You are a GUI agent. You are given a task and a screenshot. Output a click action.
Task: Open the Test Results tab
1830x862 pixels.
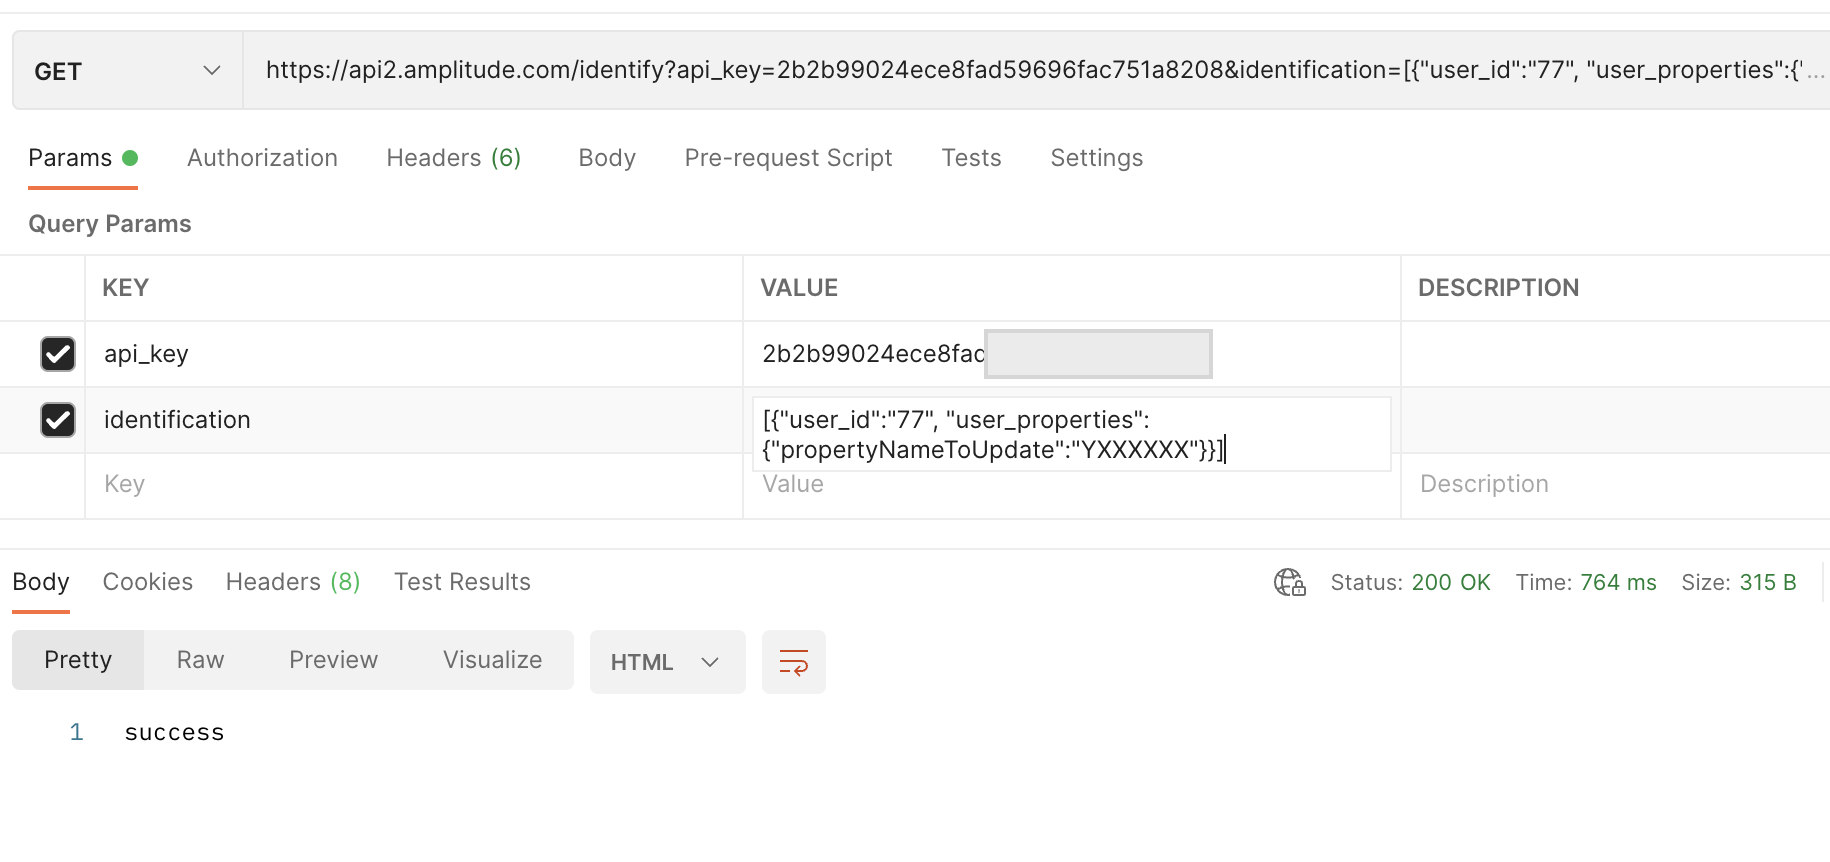[462, 582]
